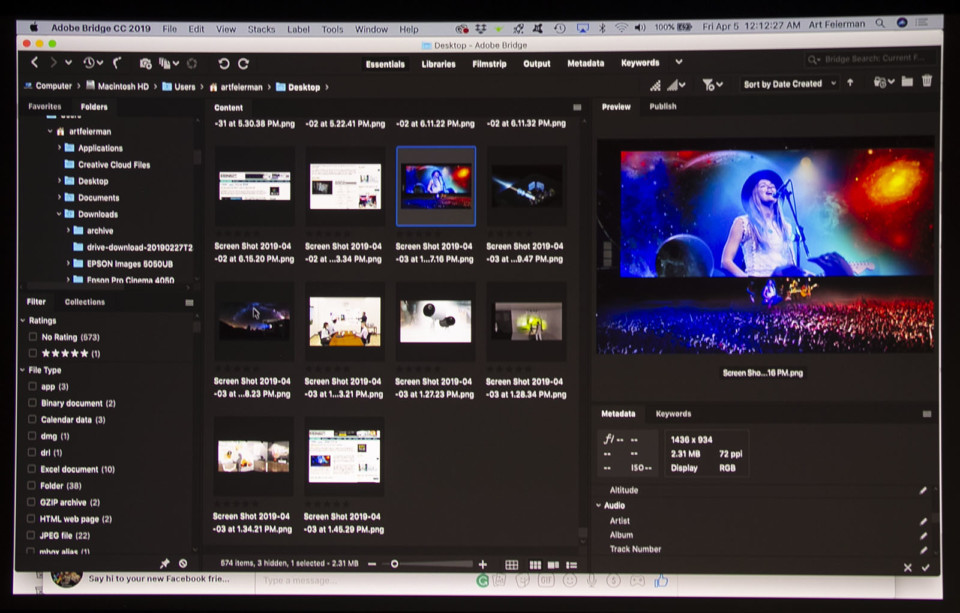Check the Folder file type filter

point(32,486)
